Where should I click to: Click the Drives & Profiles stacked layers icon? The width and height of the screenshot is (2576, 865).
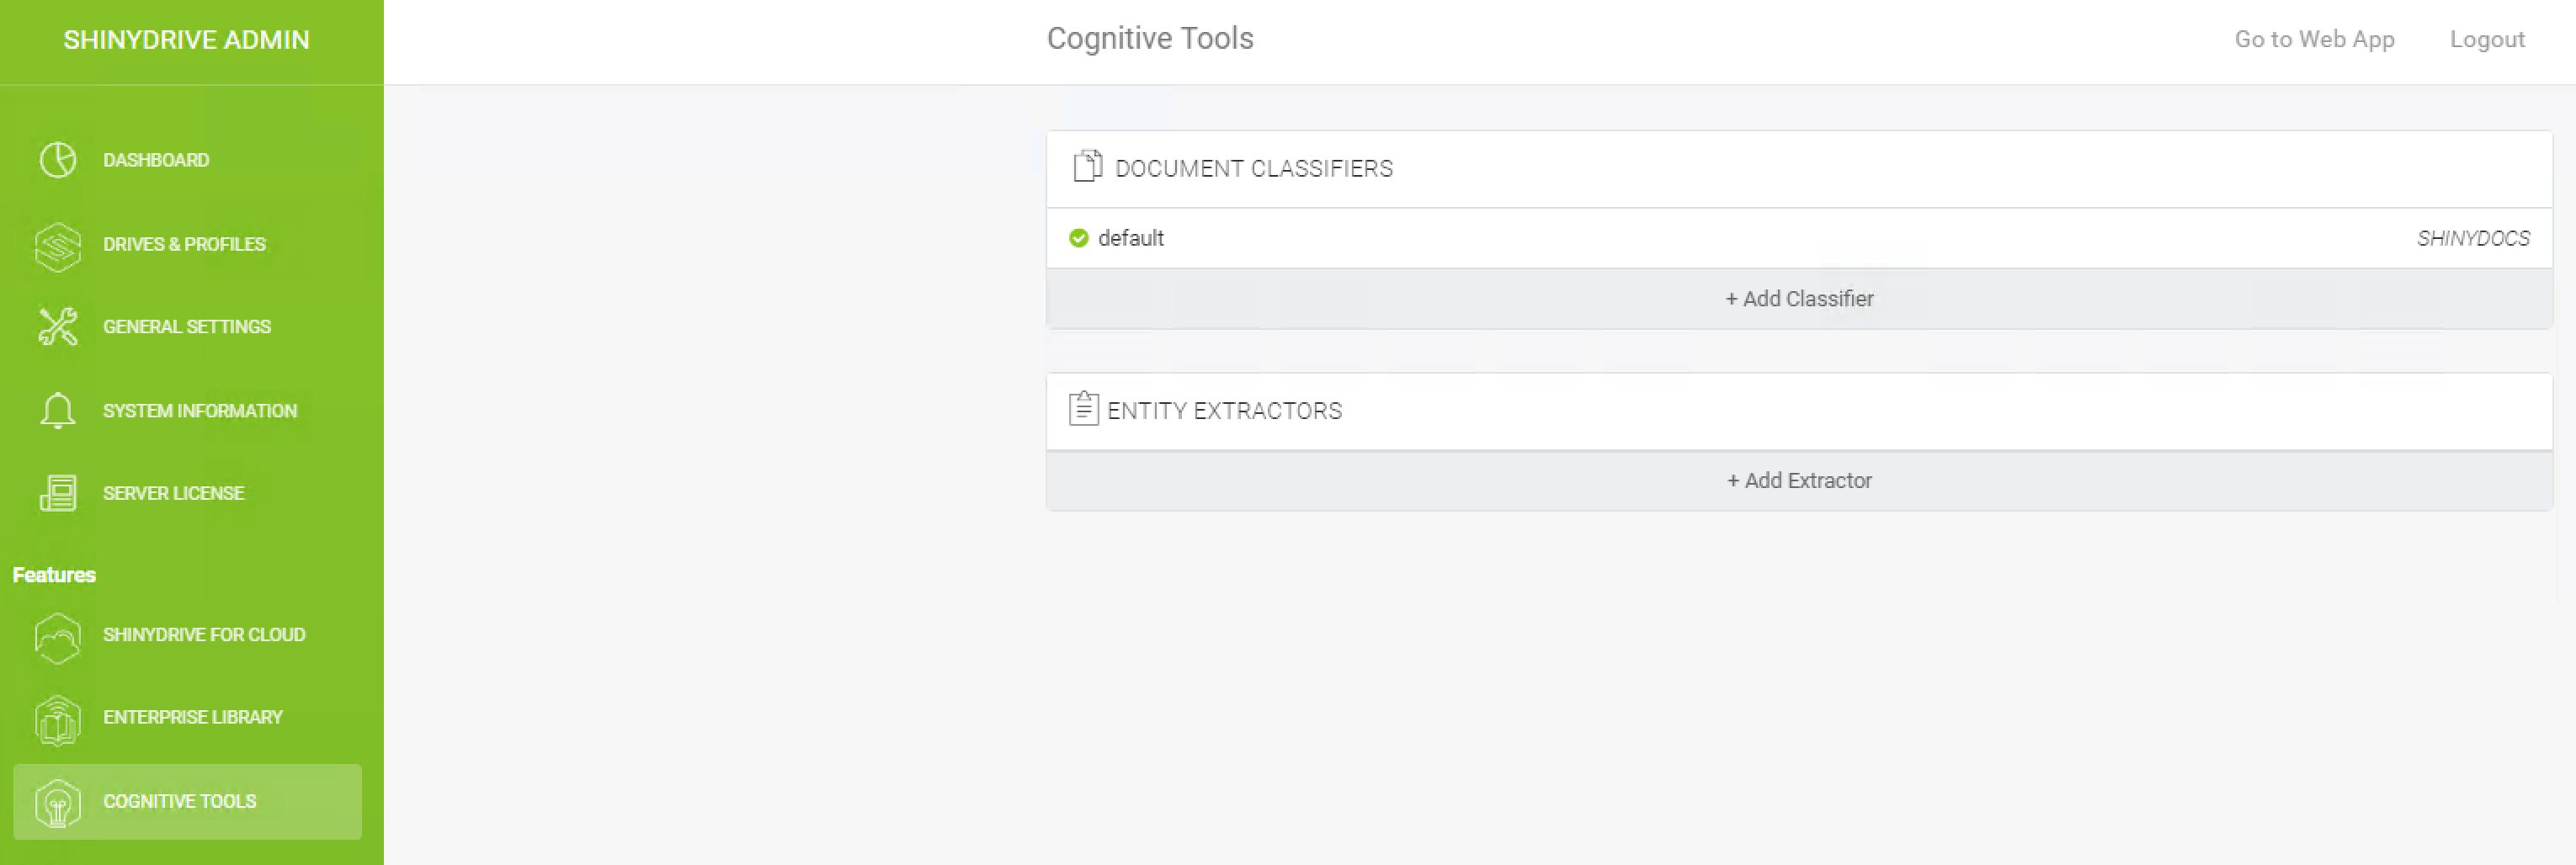click(x=58, y=246)
